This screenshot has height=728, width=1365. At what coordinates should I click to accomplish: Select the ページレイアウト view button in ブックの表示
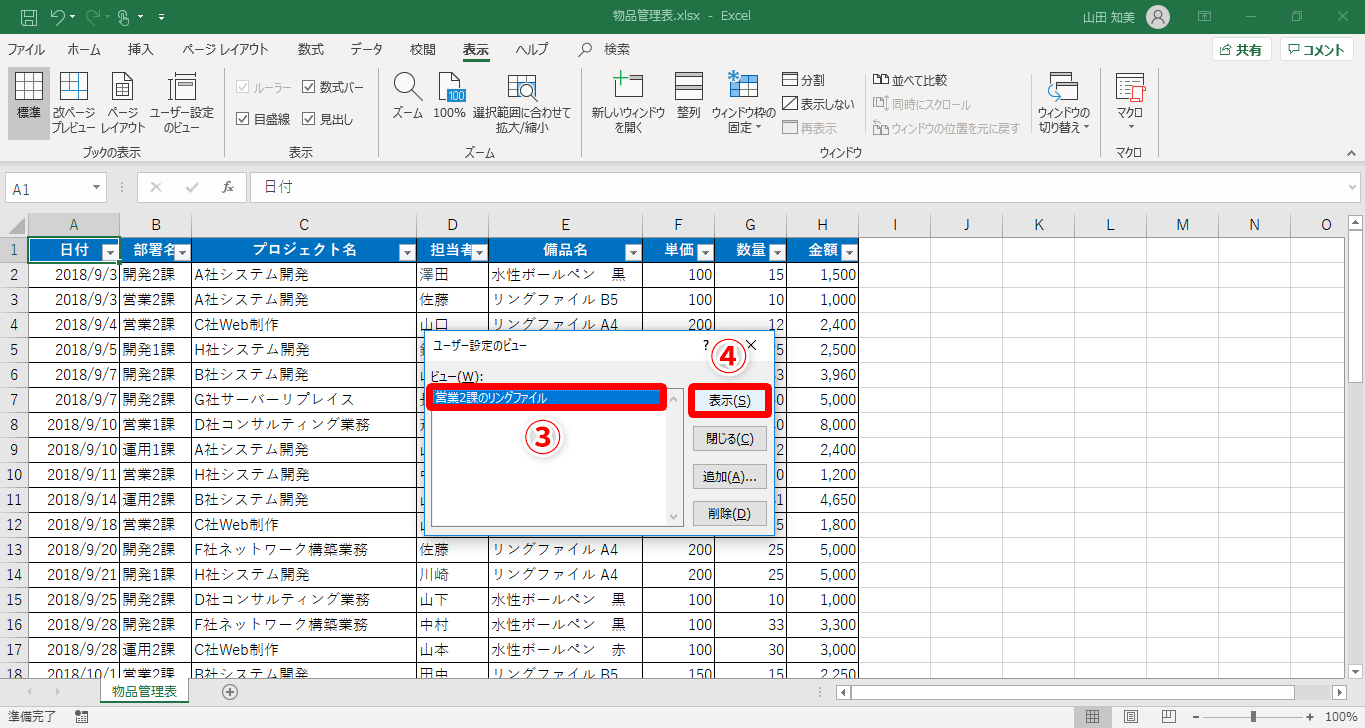[123, 103]
